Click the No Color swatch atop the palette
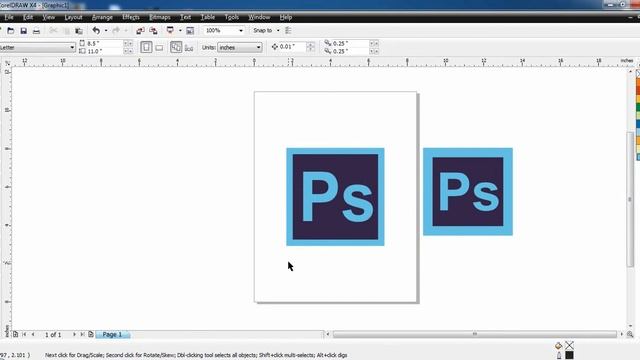The image size is (640, 360). point(638,73)
